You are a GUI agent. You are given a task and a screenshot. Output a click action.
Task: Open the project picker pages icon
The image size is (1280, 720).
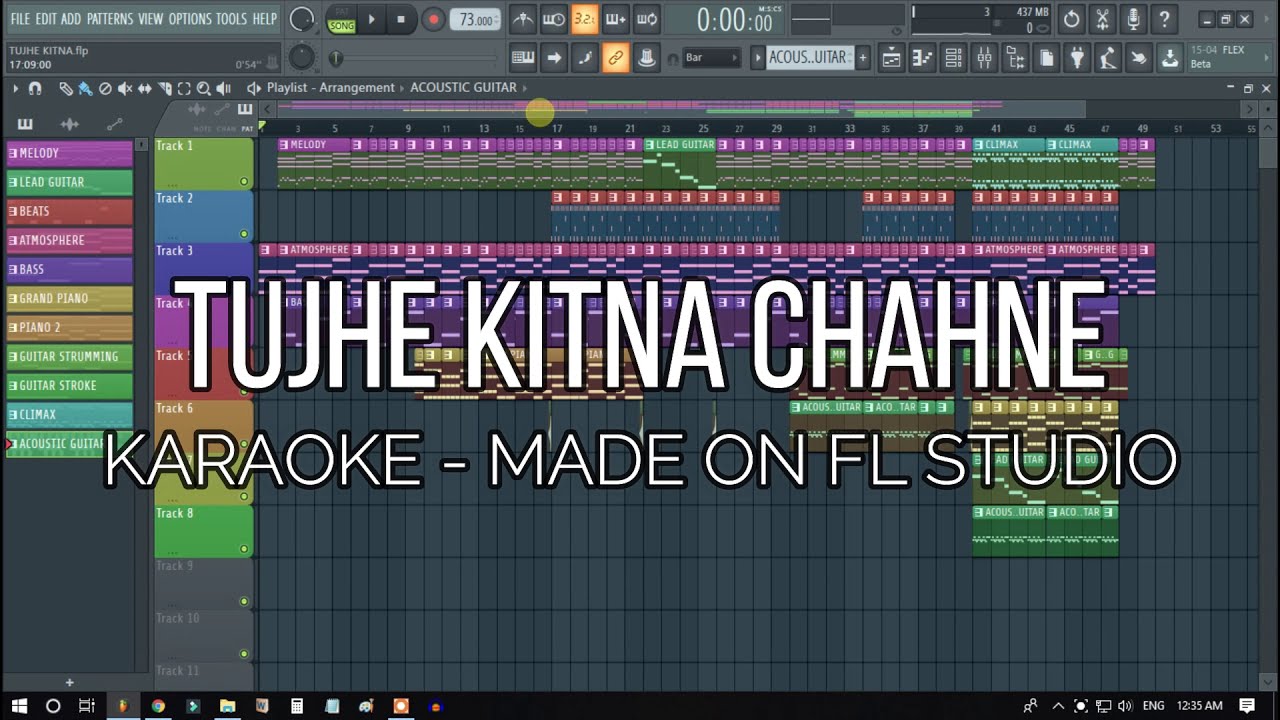coord(1046,58)
